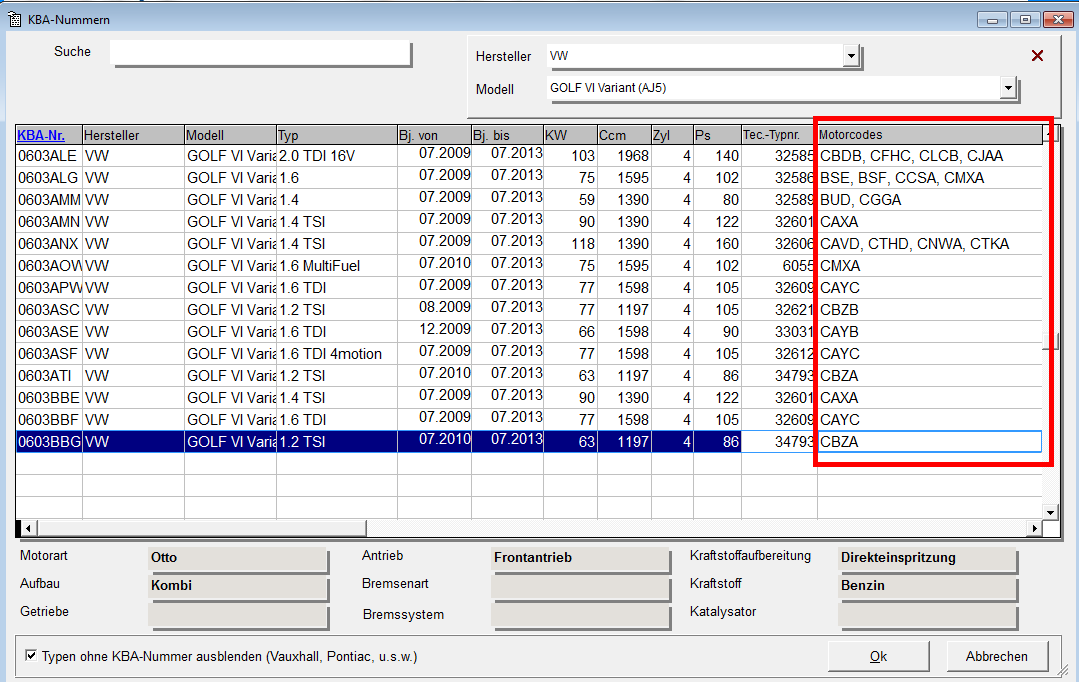Sort by KBA-Nr. column header
Image resolution: width=1079 pixels, height=682 pixels.
pos(49,135)
